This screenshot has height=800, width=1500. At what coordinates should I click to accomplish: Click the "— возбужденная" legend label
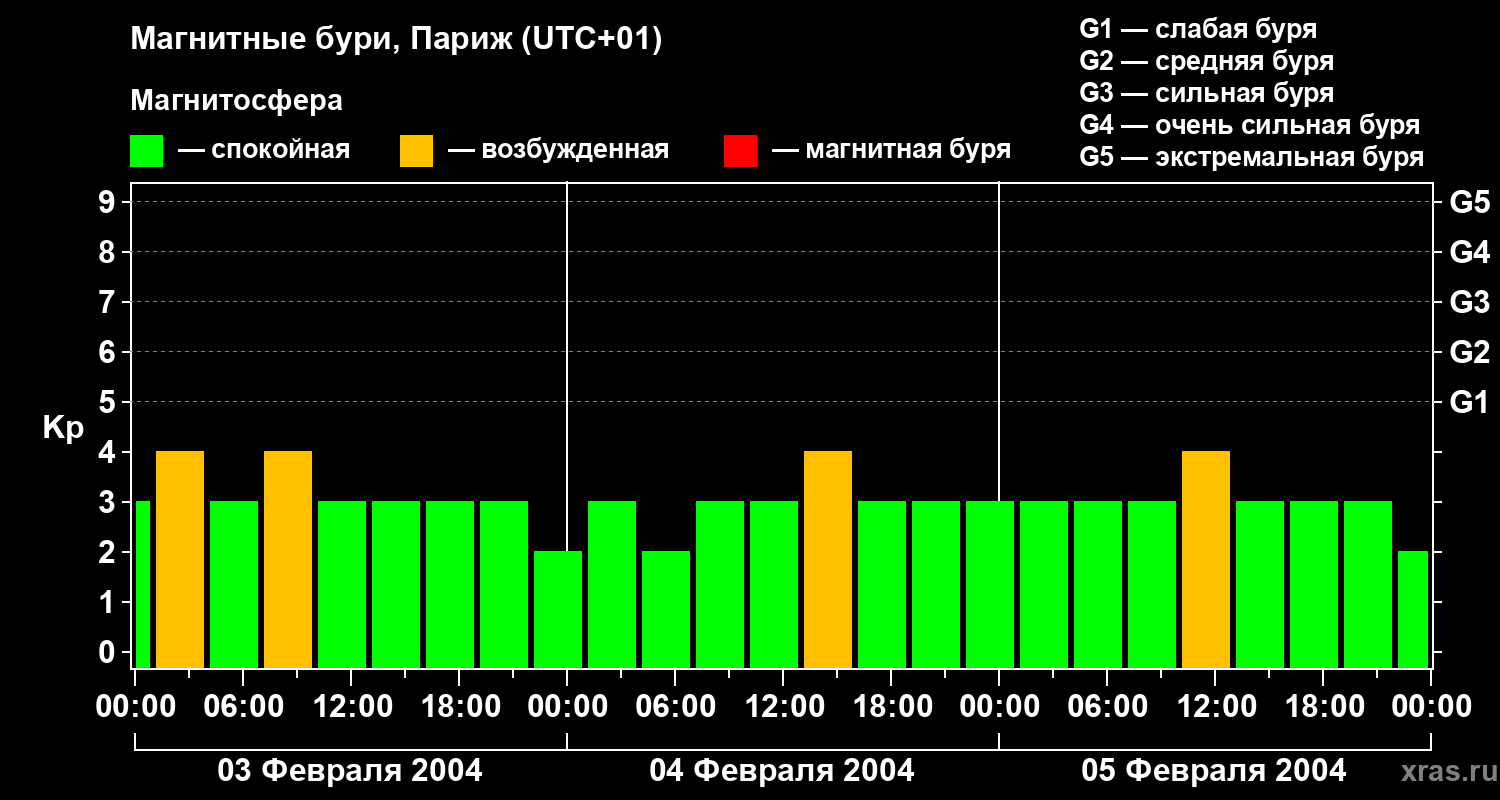pos(558,151)
